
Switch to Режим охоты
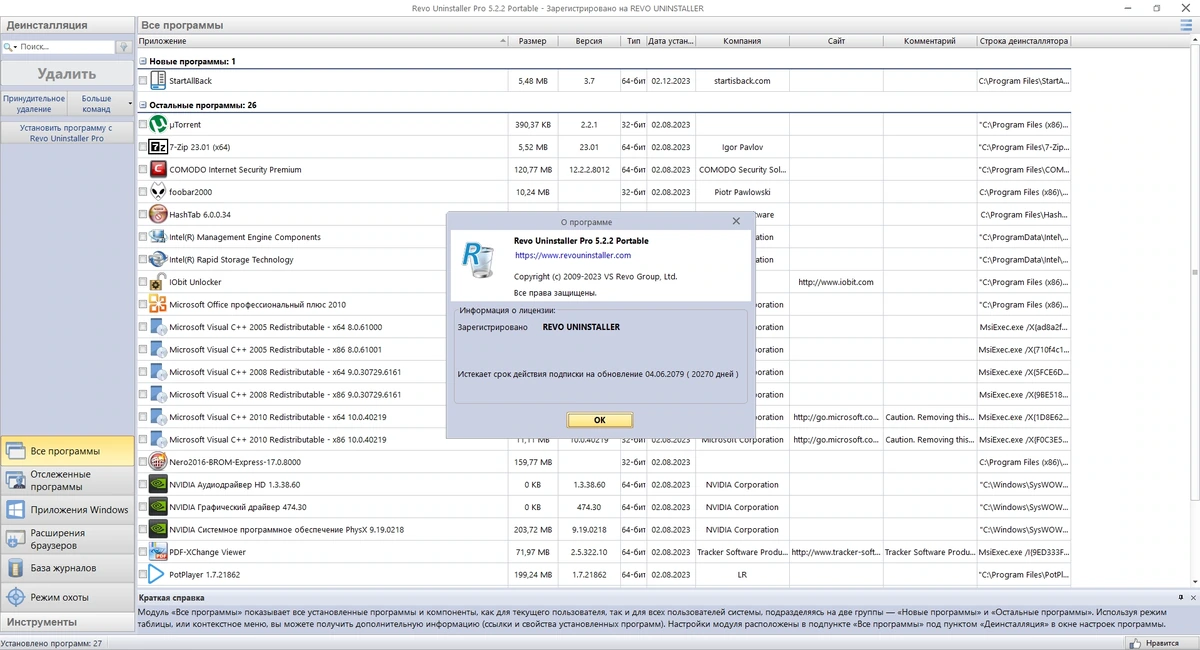(67, 597)
